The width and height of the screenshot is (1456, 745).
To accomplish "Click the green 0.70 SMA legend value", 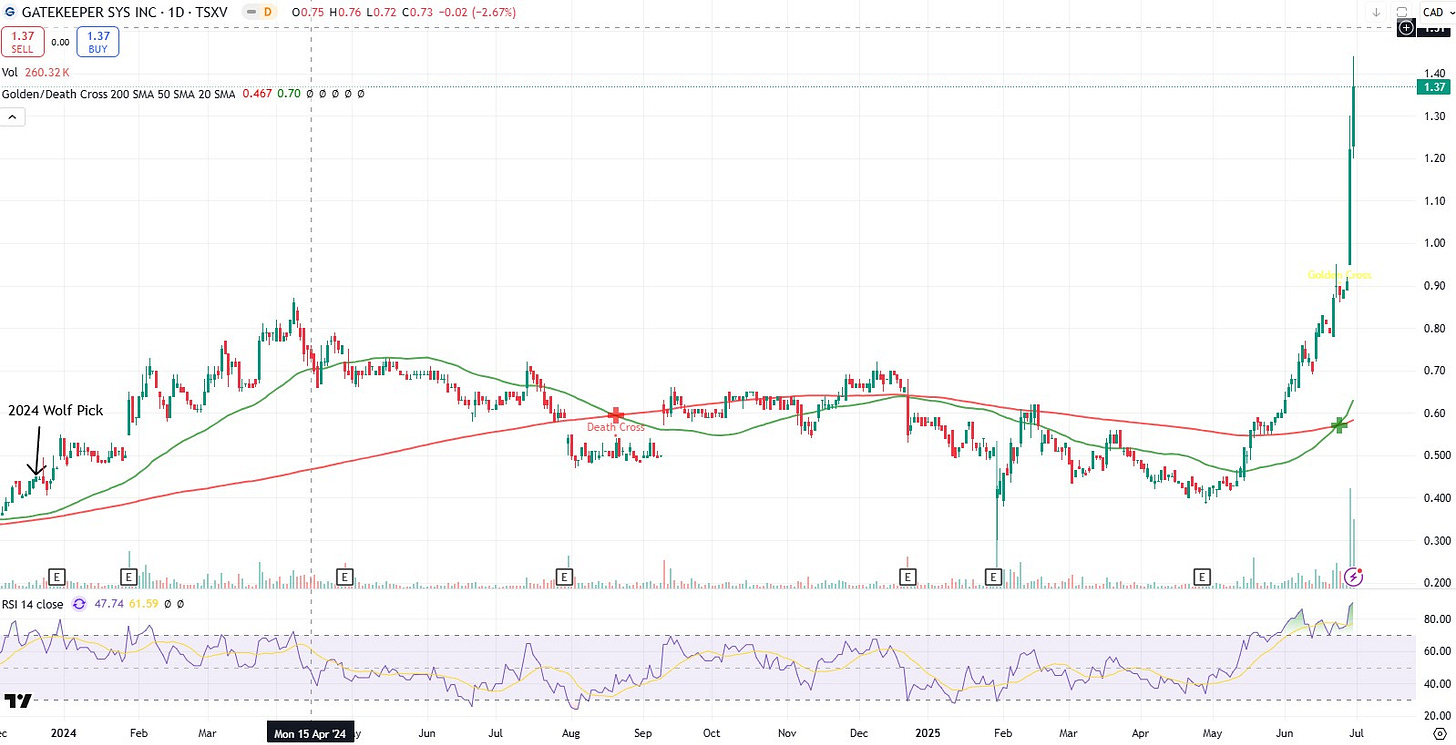I will (x=290, y=93).
